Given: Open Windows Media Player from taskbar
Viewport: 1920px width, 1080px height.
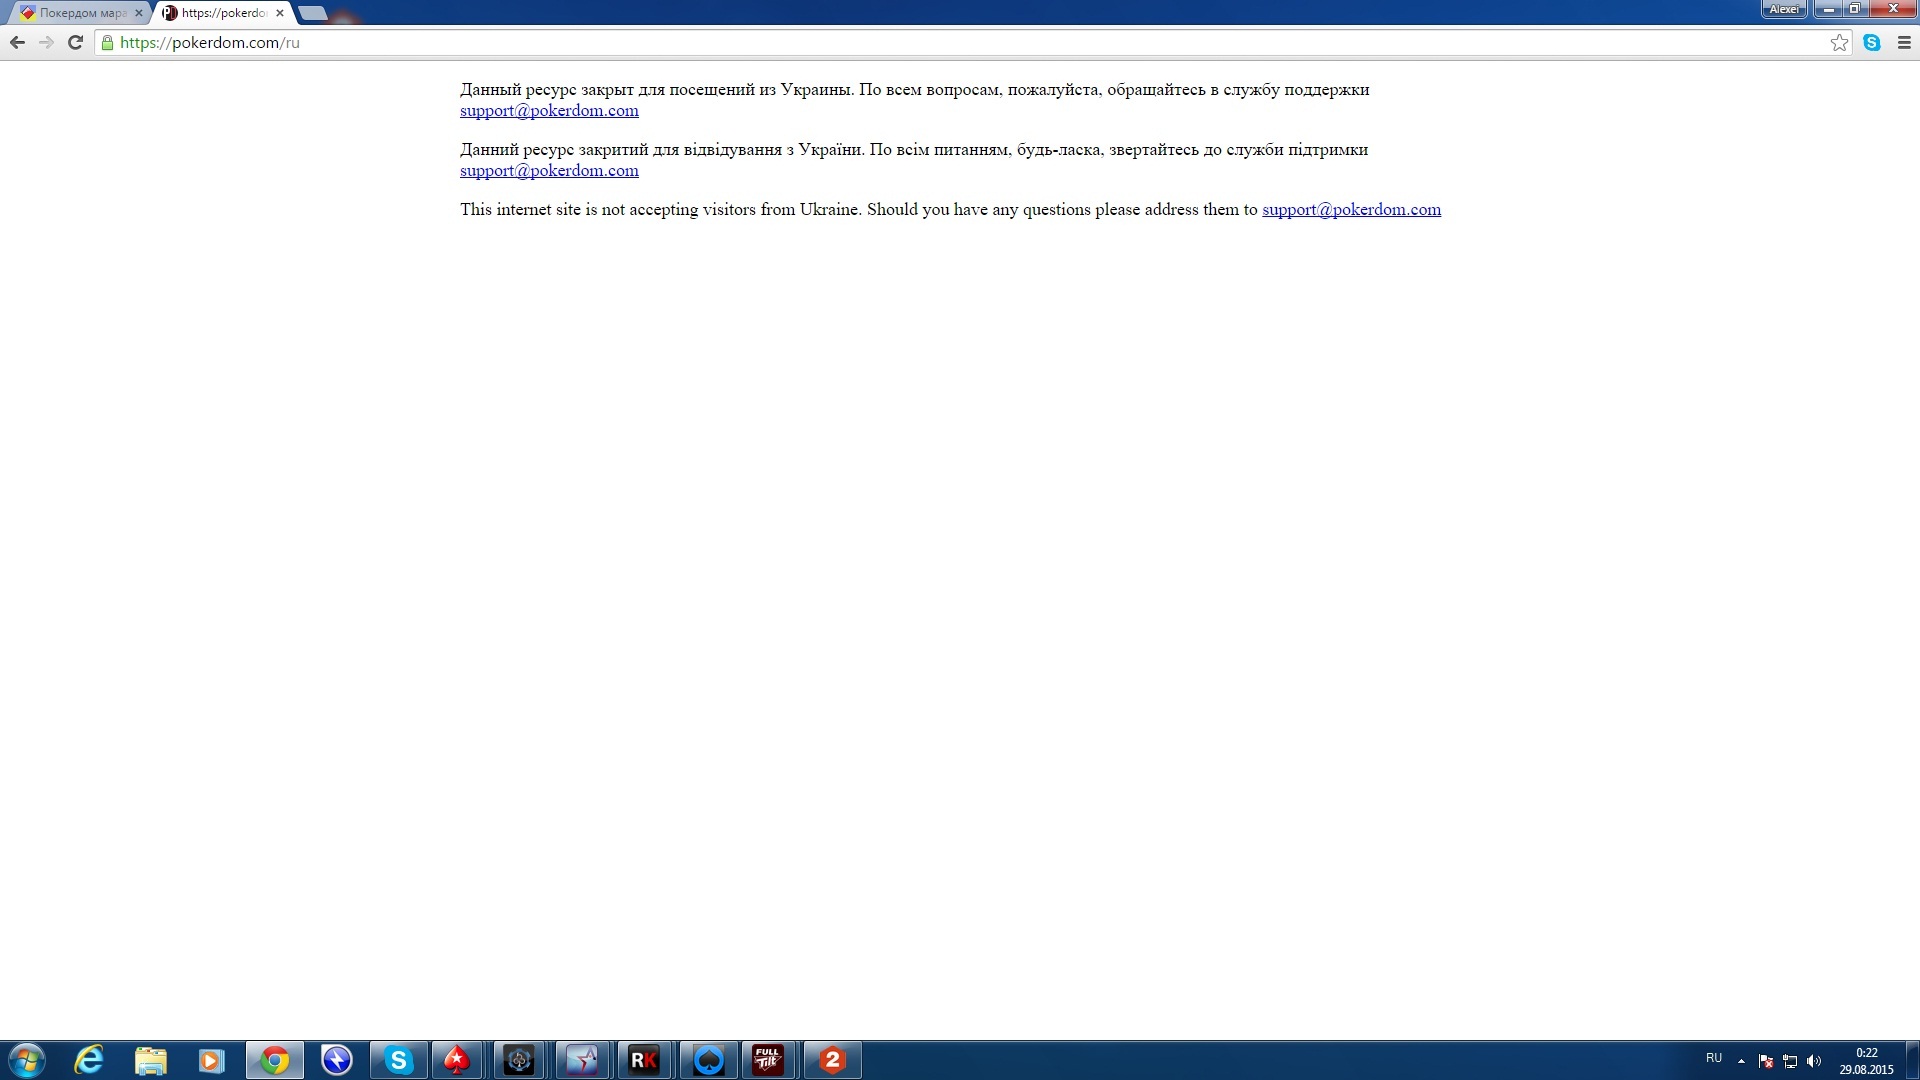Looking at the screenshot, I should pyautogui.click(x=211, y=1060).
